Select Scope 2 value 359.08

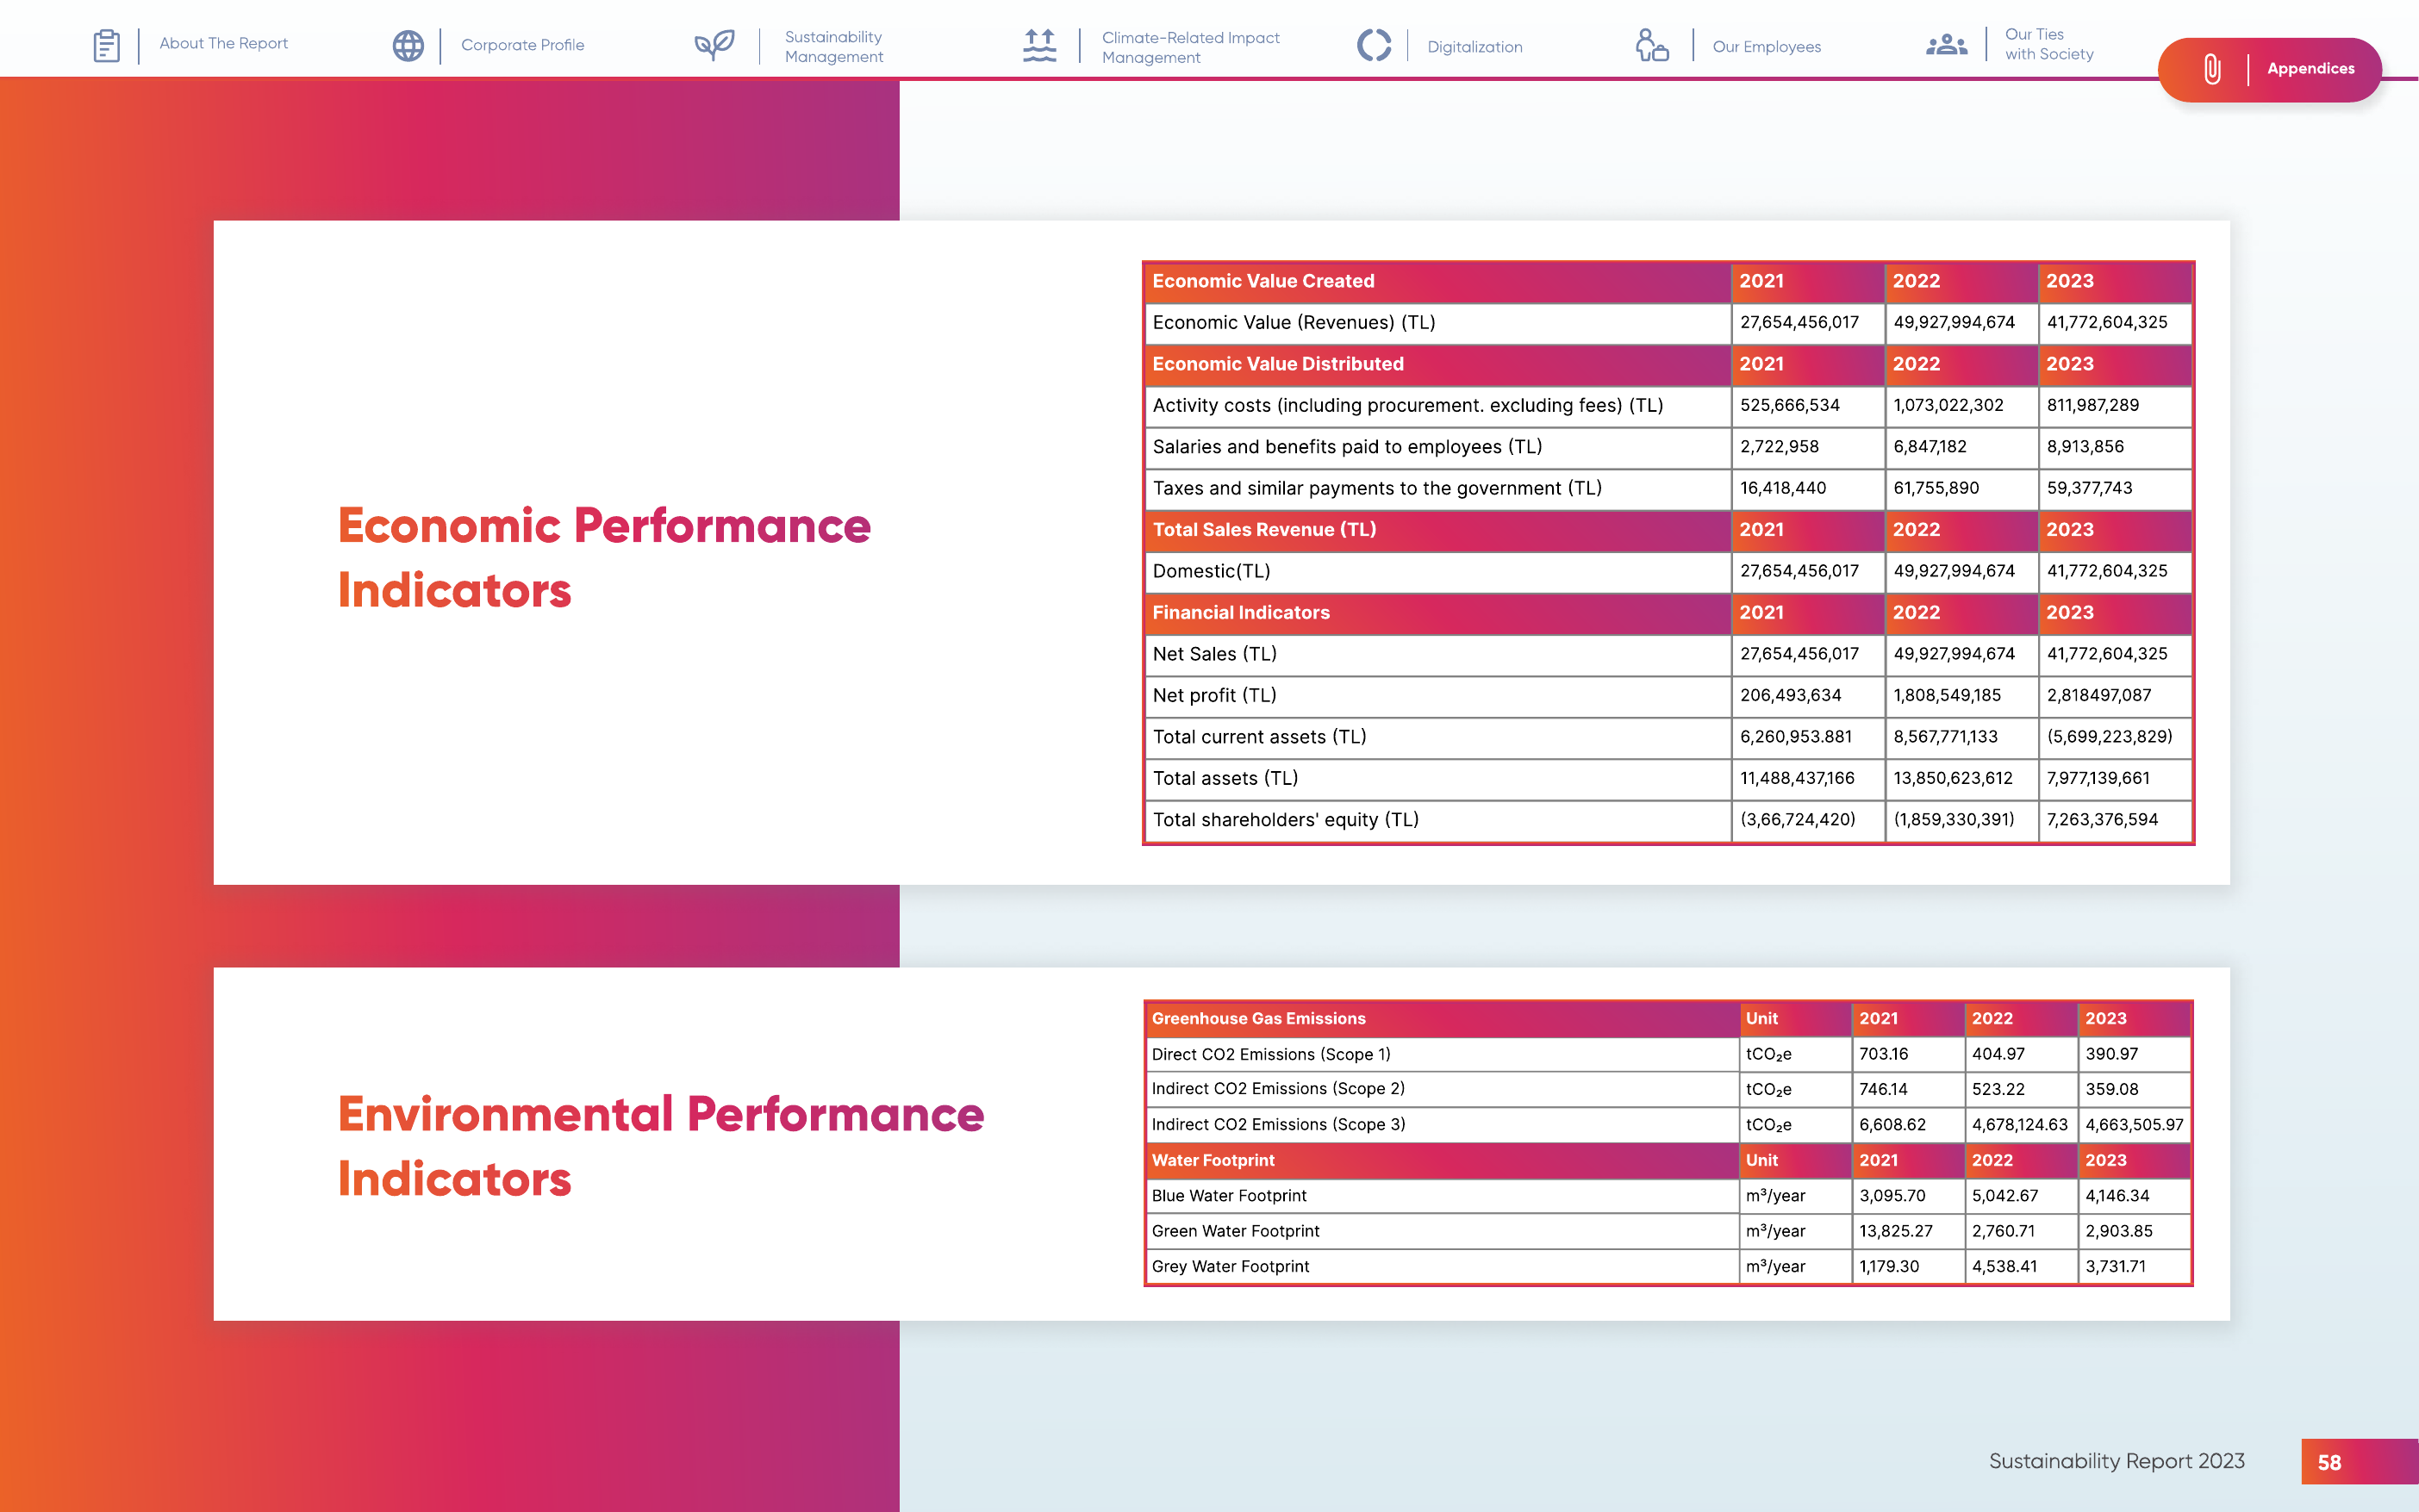[2111, 1089]
